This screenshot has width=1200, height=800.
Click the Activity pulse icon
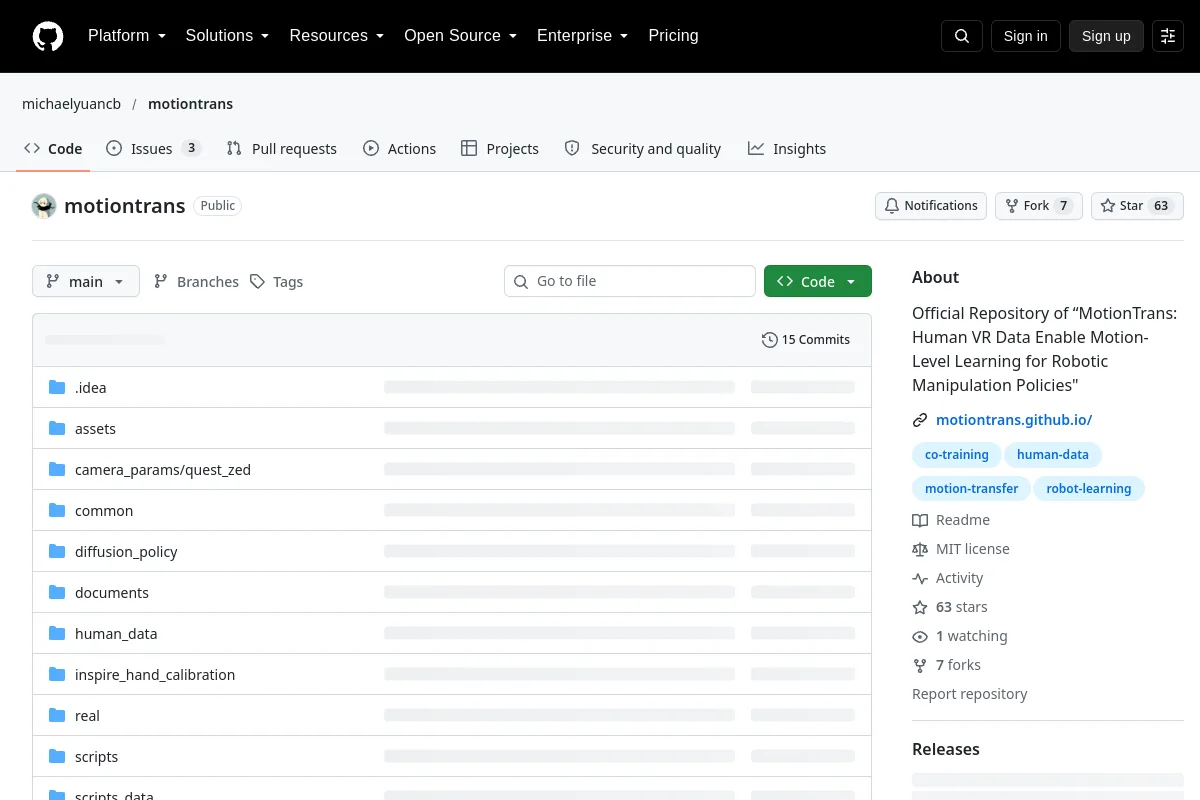pos(920,578)
